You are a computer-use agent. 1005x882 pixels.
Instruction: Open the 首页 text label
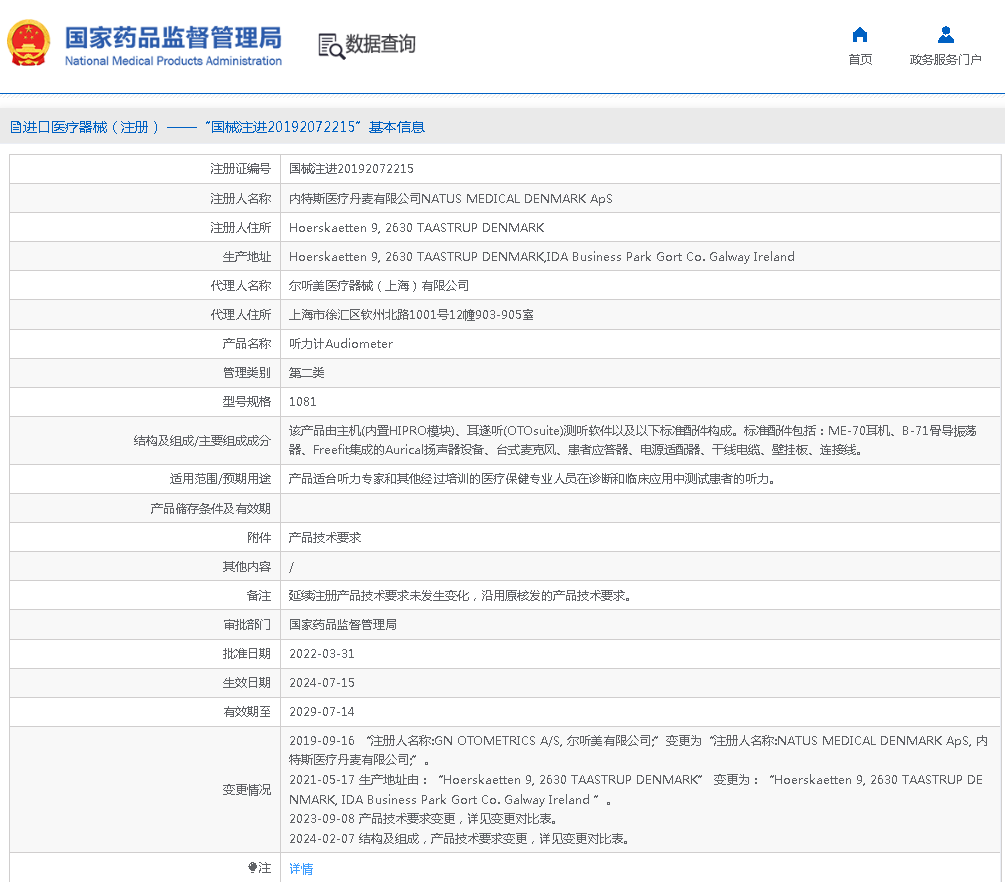point(860,60)
